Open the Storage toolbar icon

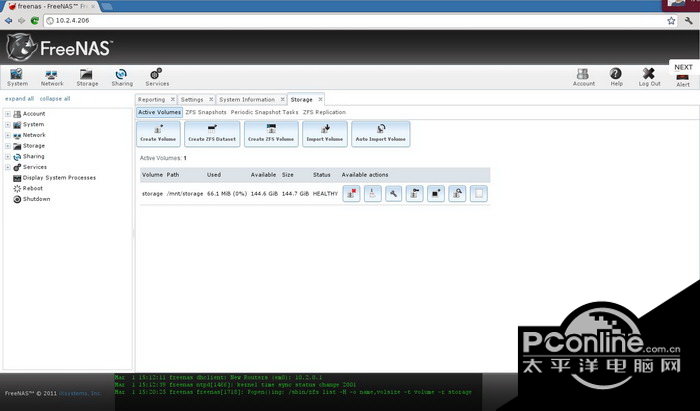87,77
